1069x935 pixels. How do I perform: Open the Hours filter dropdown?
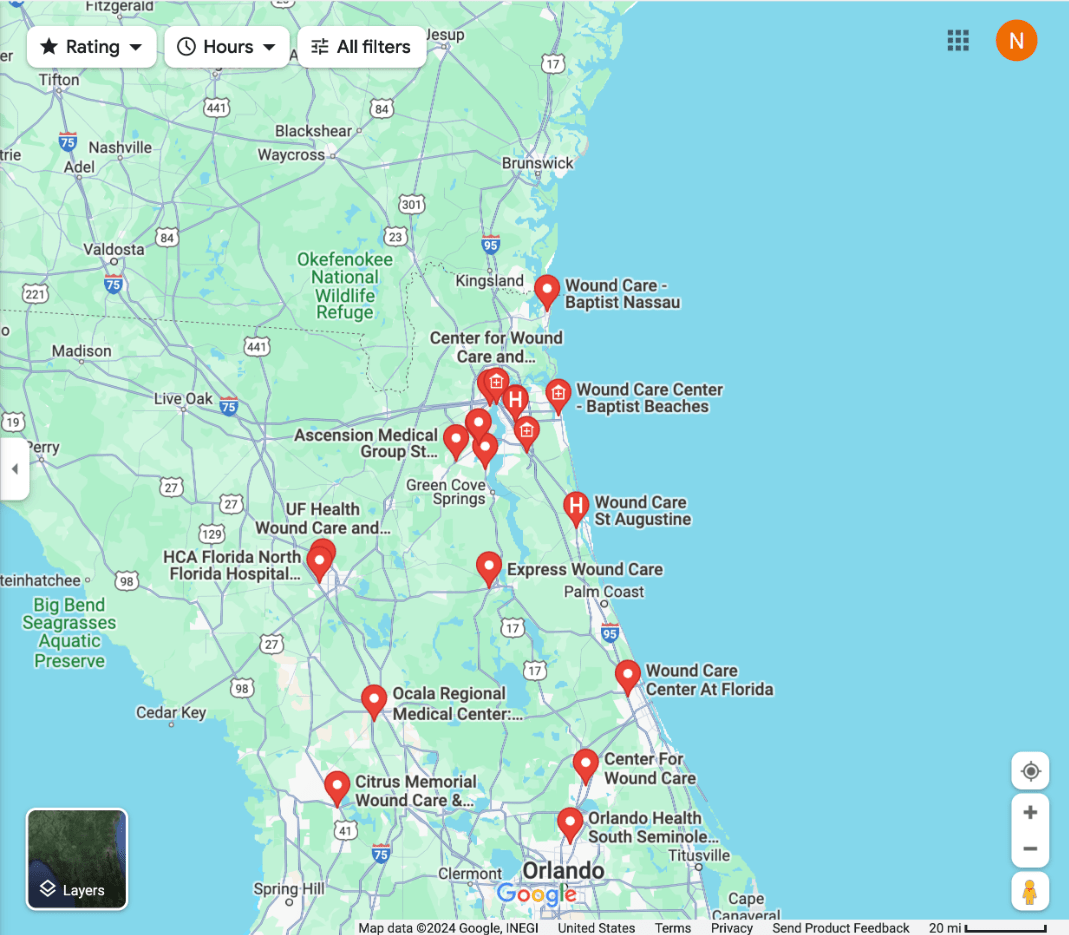[x=226, y=47]
